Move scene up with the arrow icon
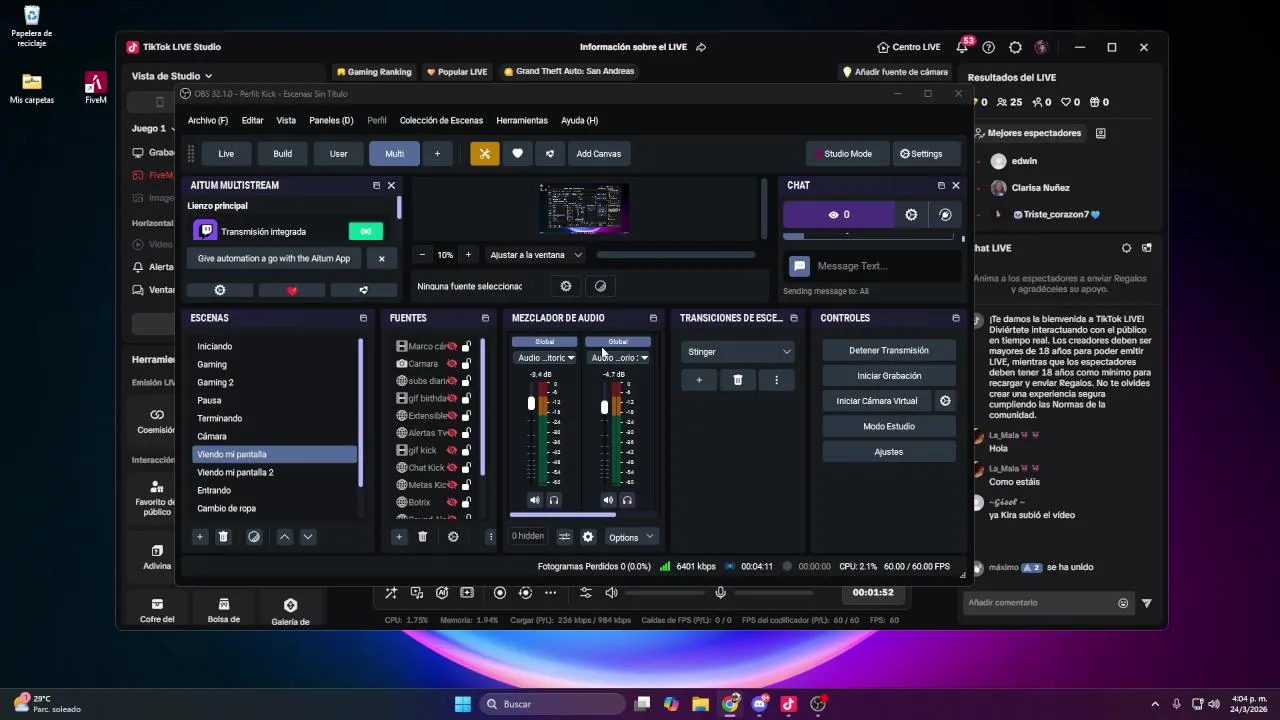This screenshot has width=1280, height=720. click(284, 537)
